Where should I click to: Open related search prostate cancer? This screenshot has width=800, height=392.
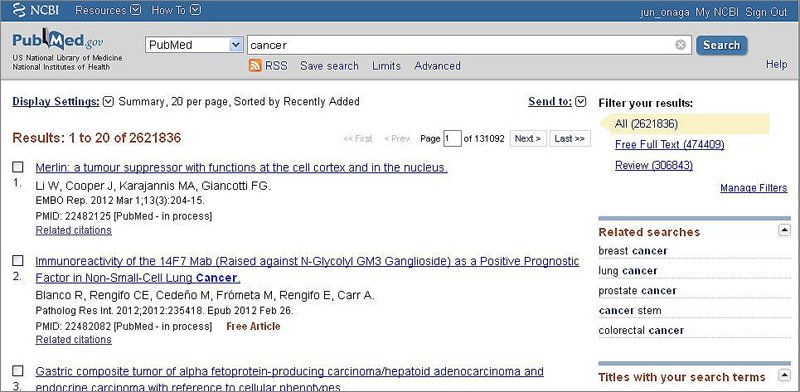[637, 290]
